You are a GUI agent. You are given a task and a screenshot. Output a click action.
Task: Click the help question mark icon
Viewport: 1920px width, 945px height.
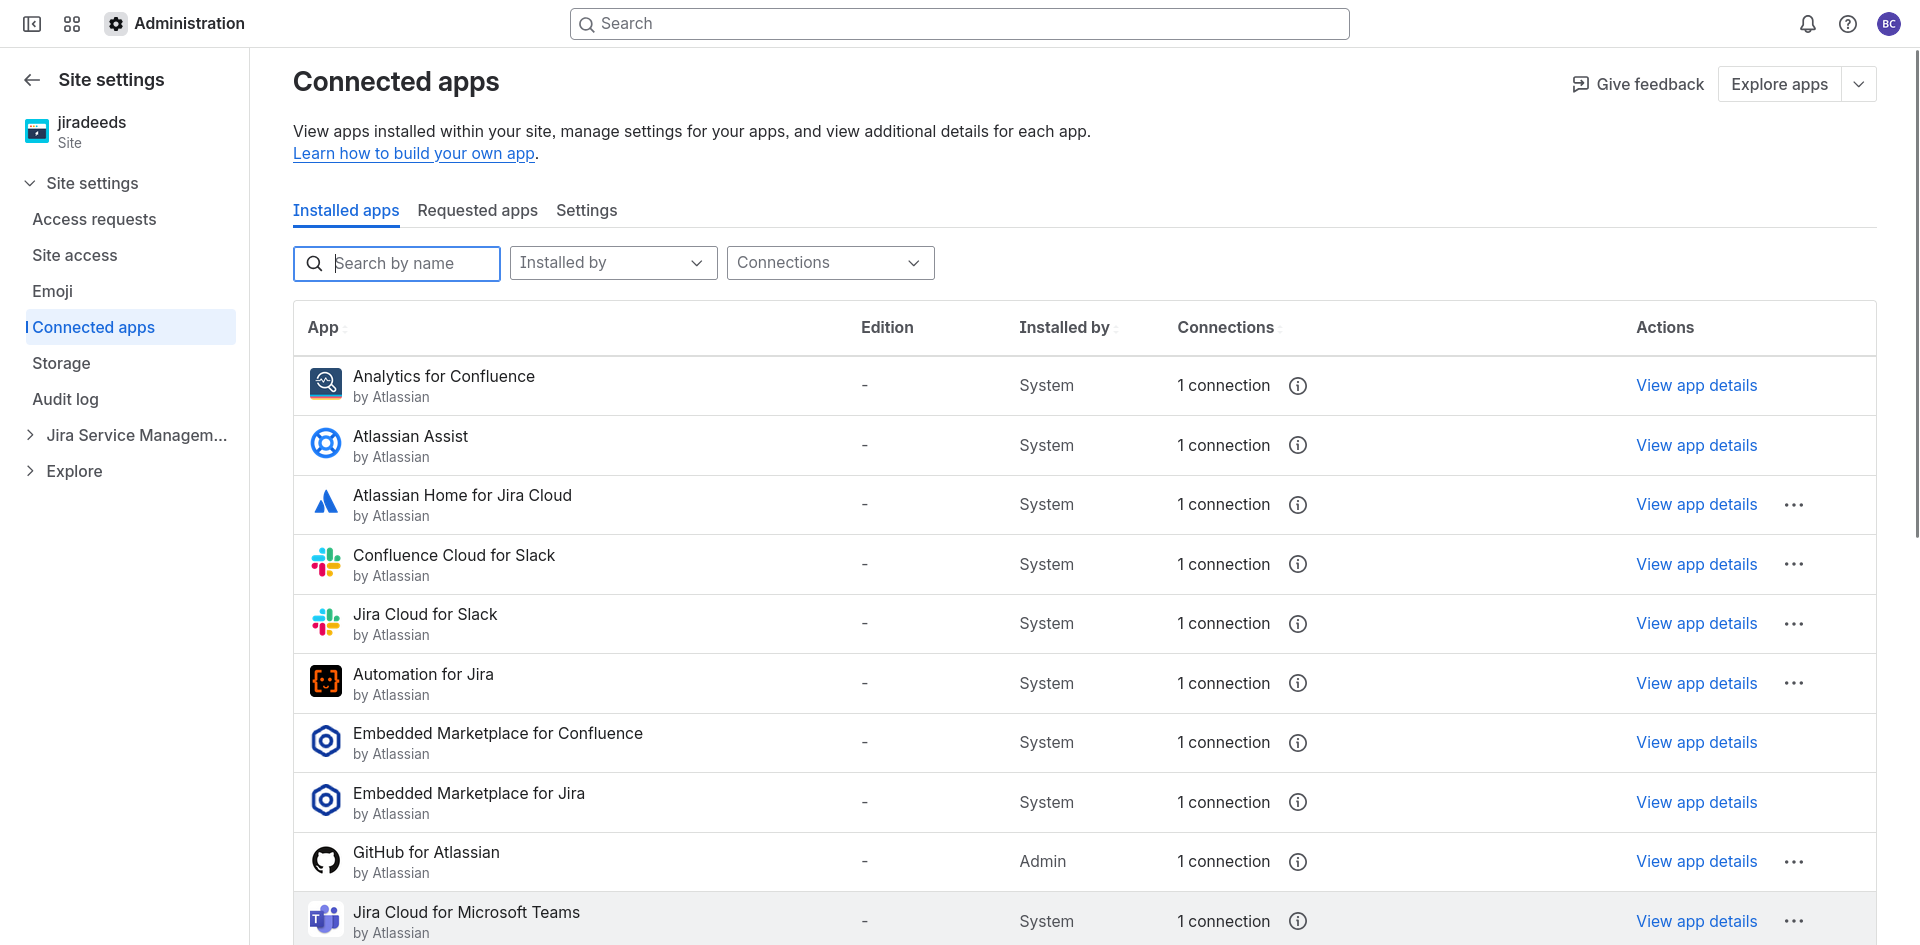tap(1847, 24)
